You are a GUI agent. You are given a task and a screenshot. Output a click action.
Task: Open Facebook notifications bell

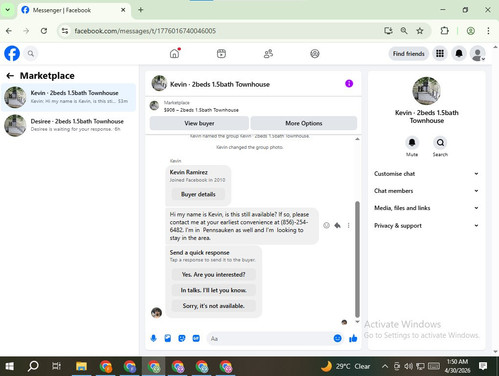459,53
